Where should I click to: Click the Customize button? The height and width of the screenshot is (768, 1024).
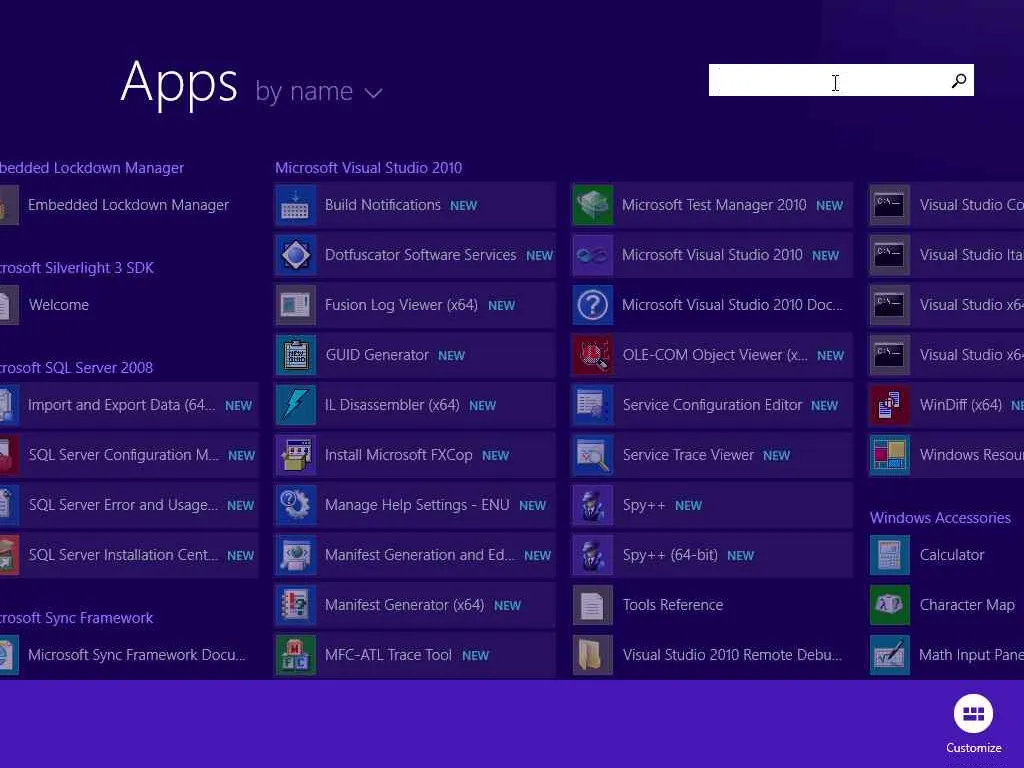[x=973, y=724]
